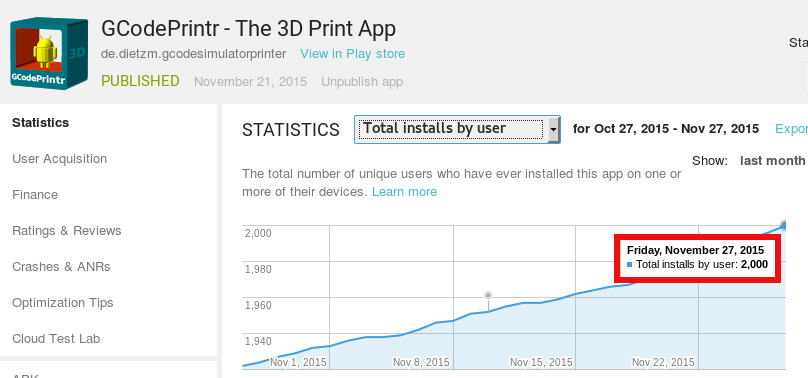Open User Acquisition section
The width and height of the screenshot is (808, 378).
60,159
